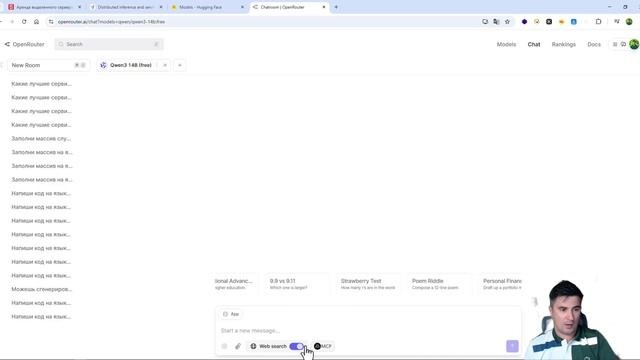Open the orange extension icon

click(561, 22)
